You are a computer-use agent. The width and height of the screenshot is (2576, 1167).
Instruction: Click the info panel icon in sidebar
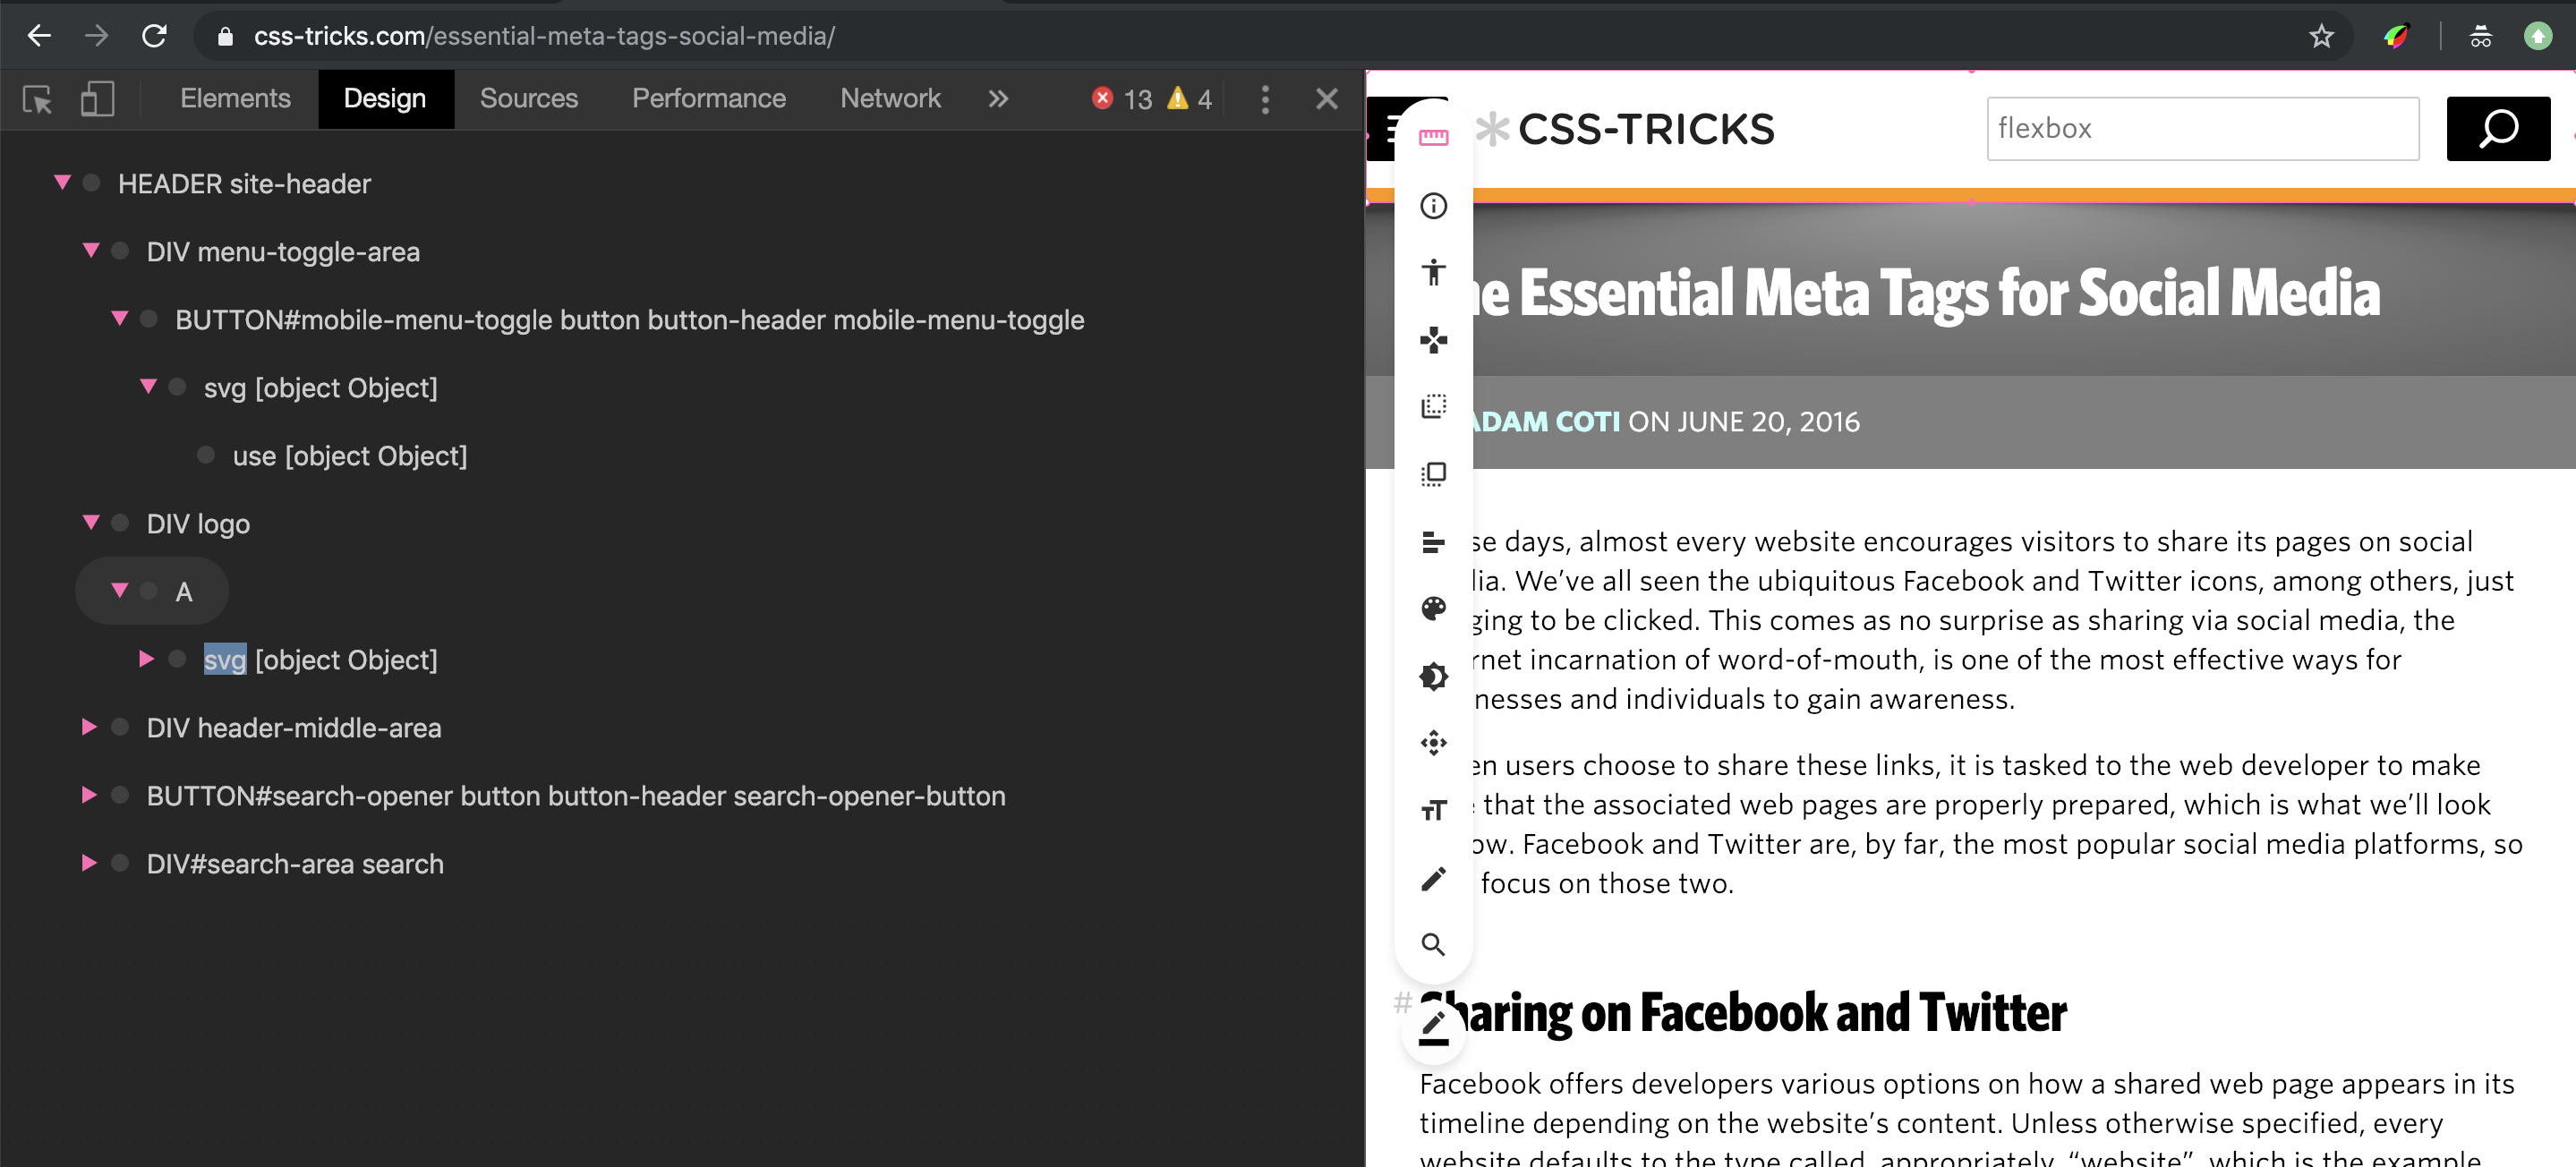(x=1433, y=206)
